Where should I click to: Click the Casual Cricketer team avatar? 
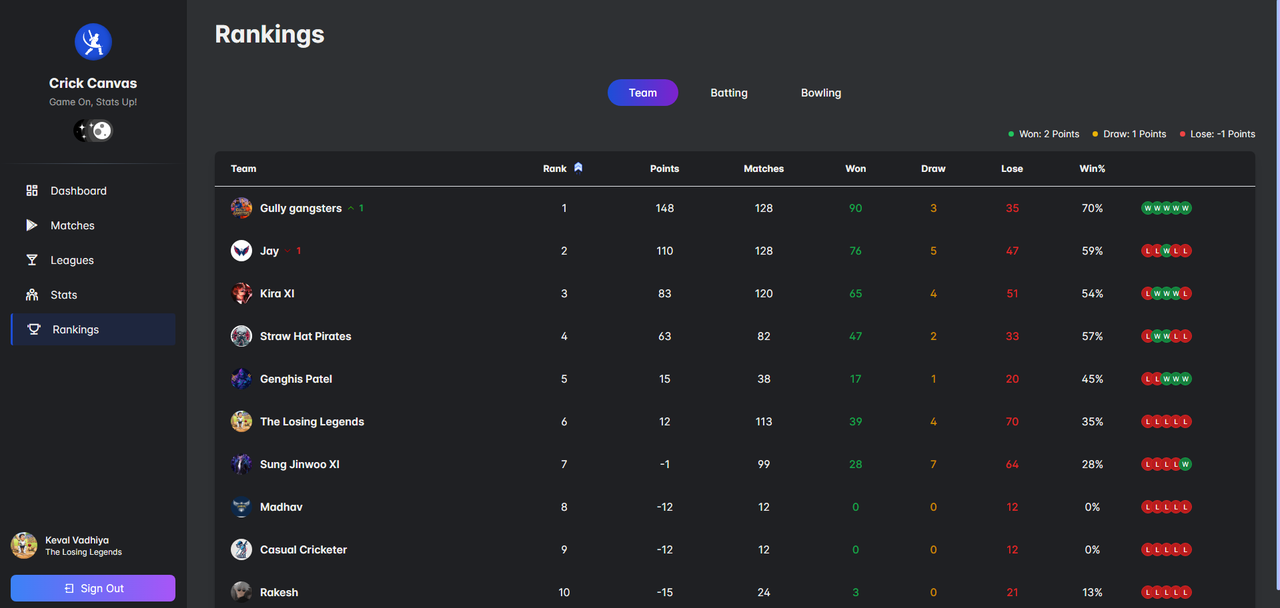242,550
